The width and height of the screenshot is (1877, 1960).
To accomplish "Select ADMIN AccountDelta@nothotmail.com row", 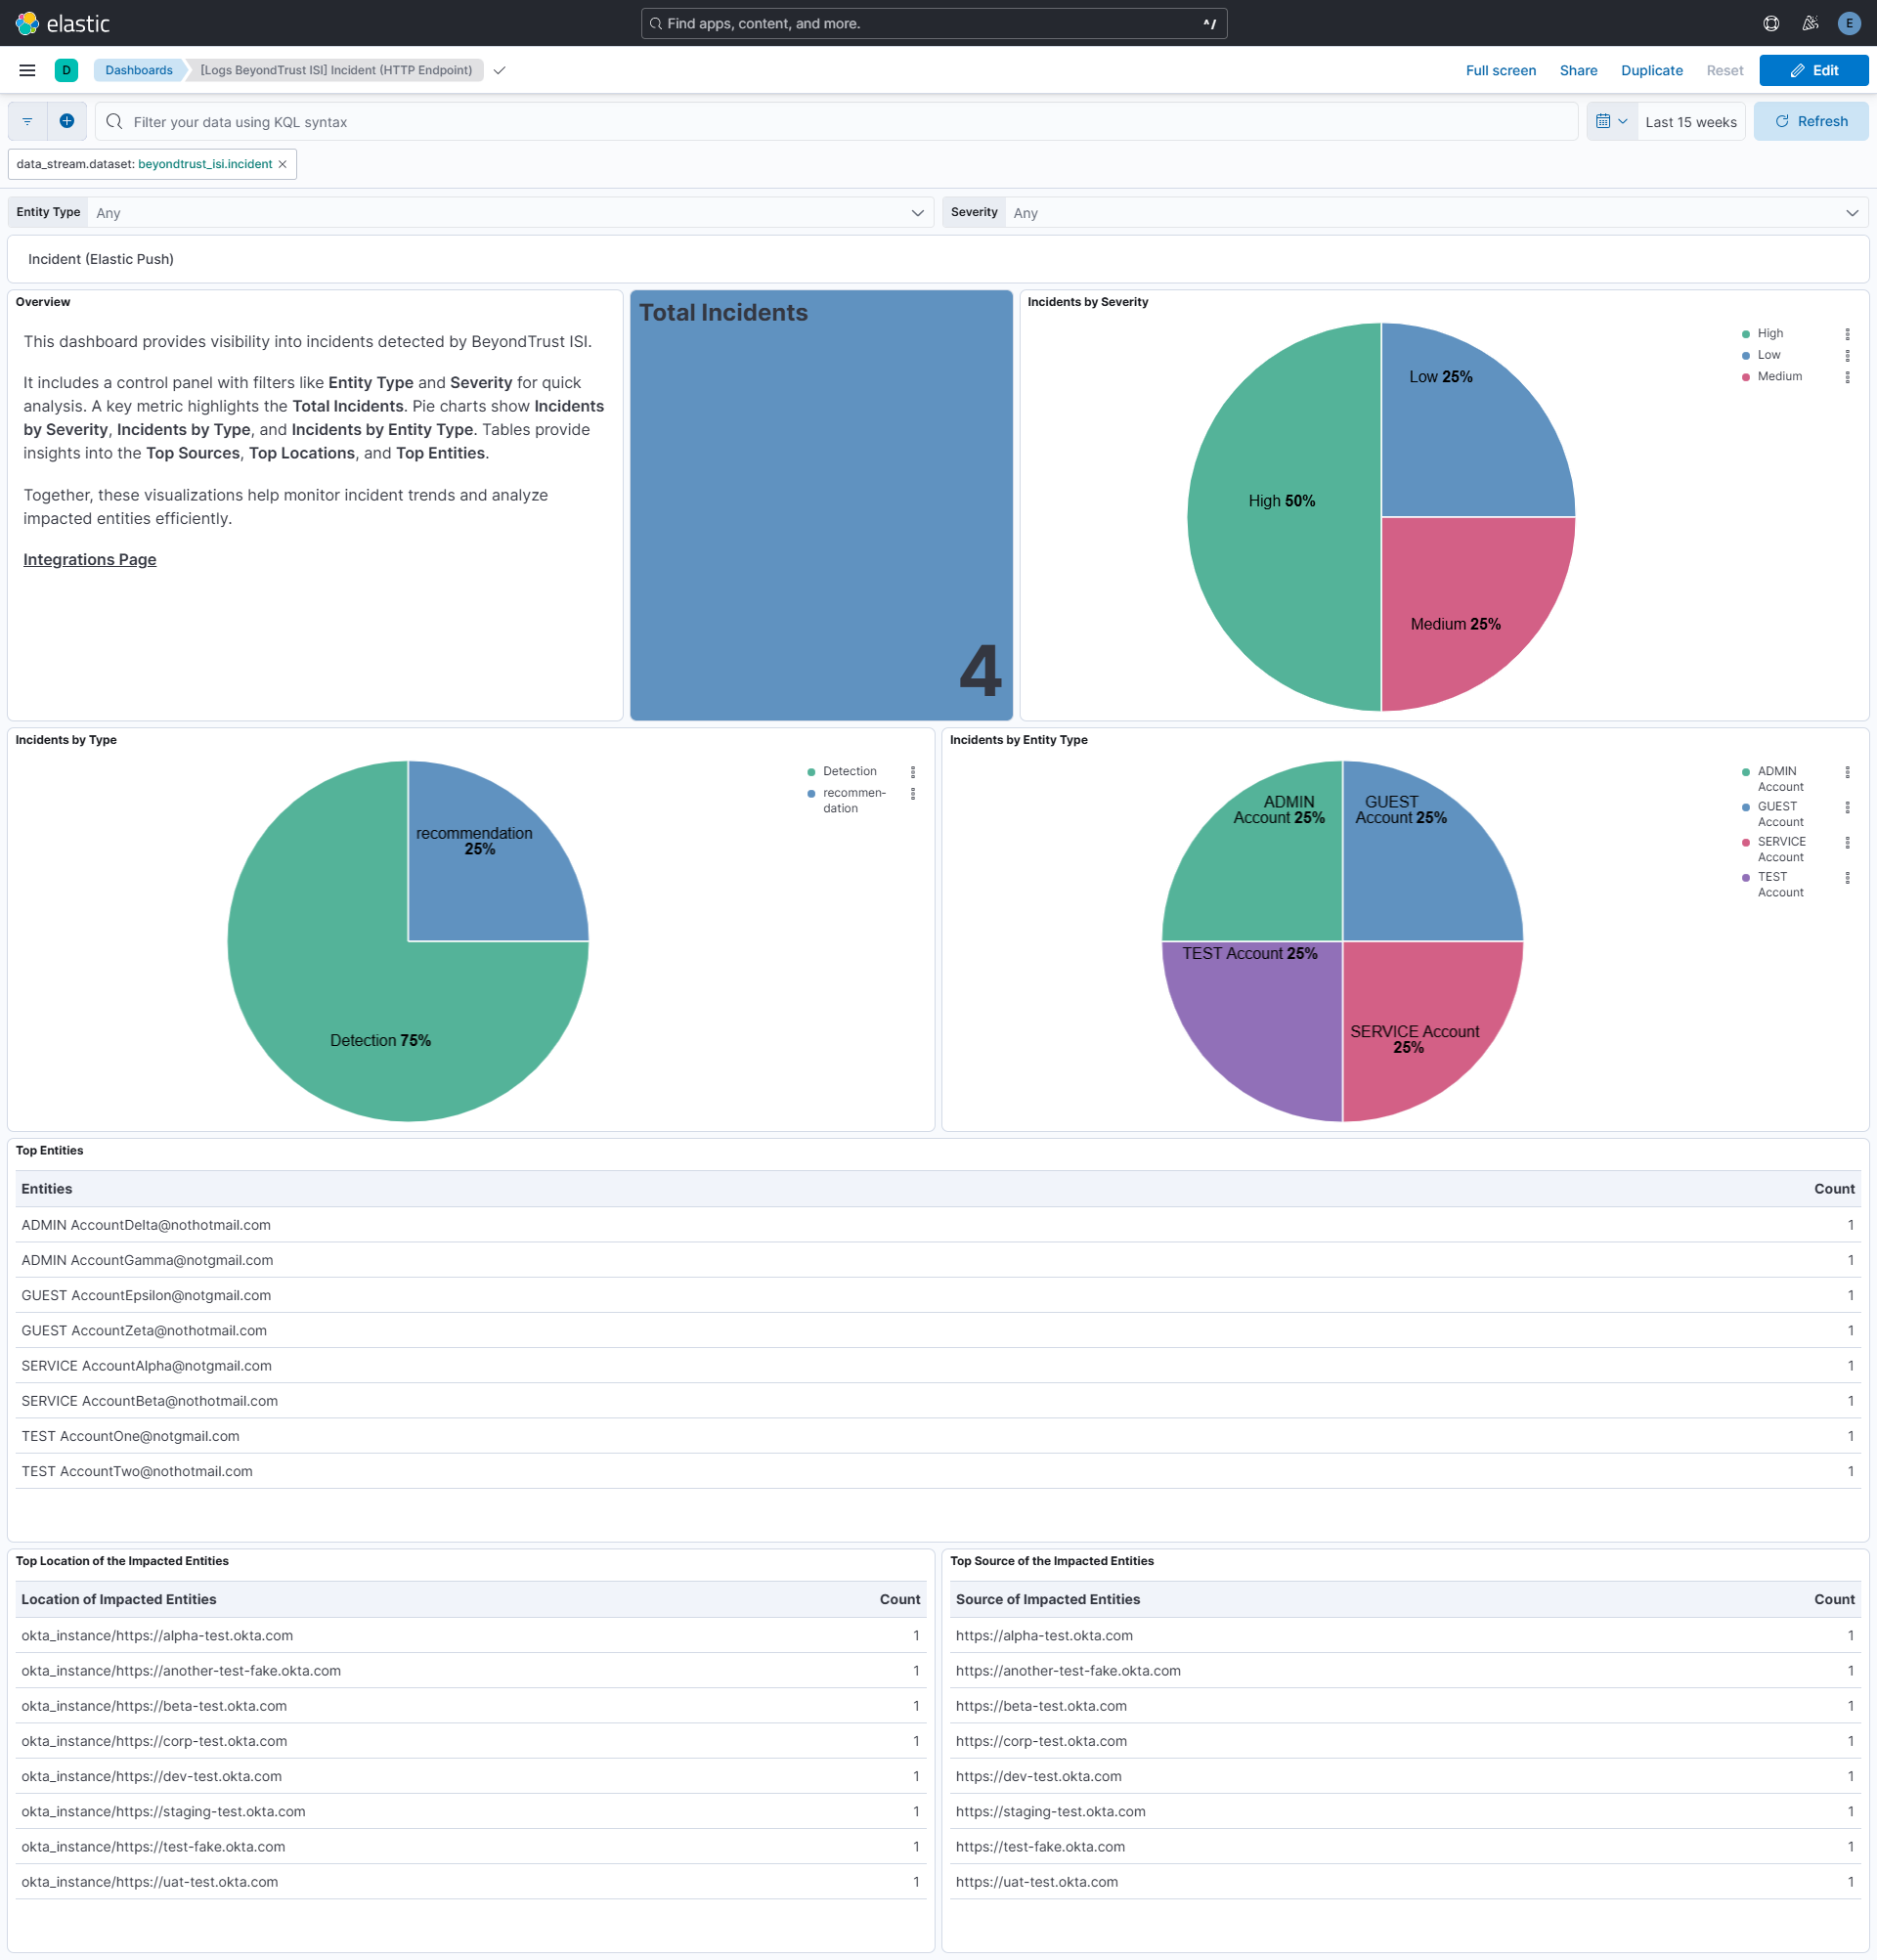I will pos(938,1224).
